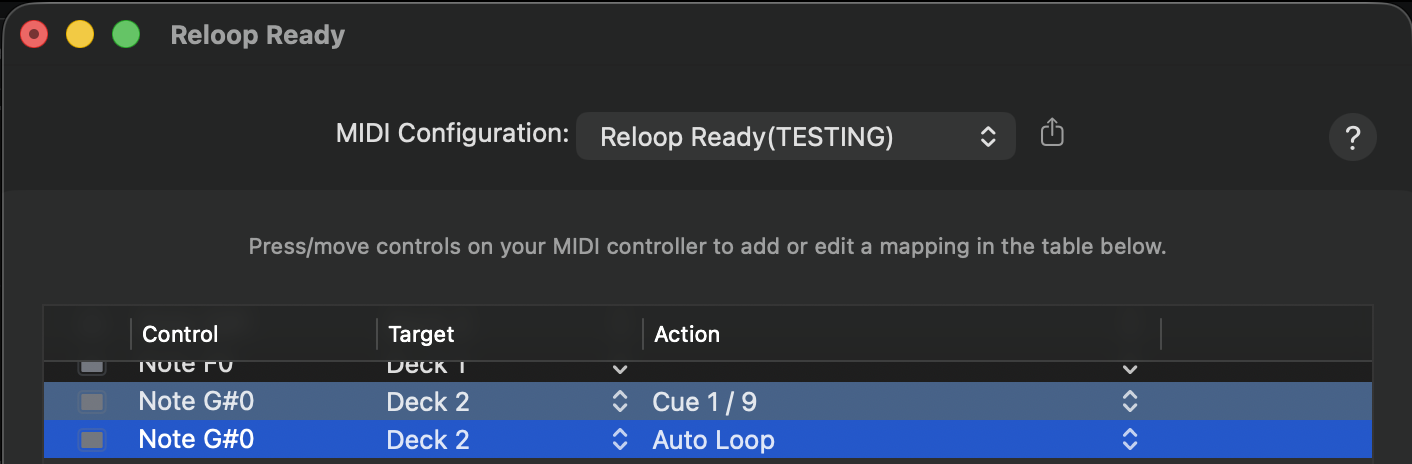
Task: Open the Deck 1 target dropdown chevron
Action: pyautogui.click(x=619, y=368)
